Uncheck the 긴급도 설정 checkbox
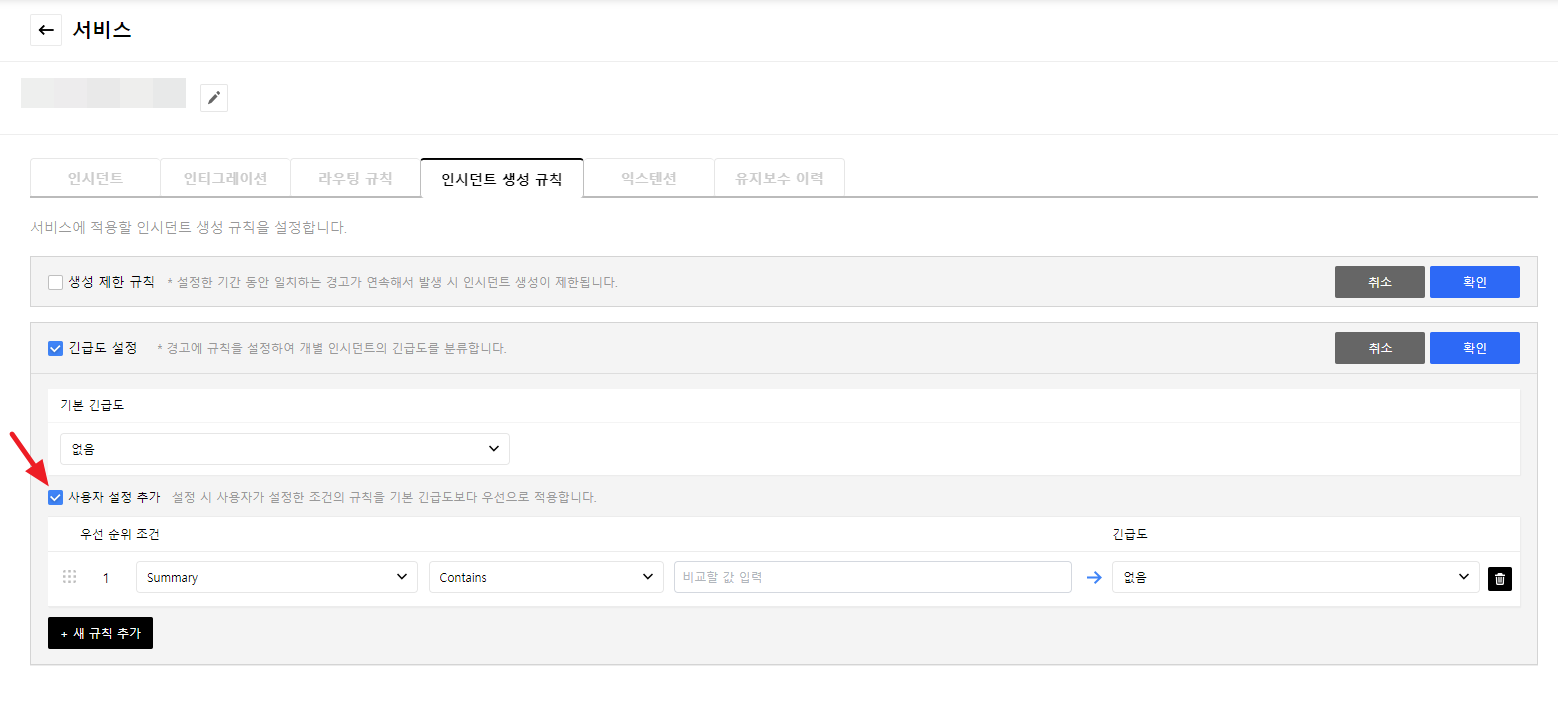The height and width of the screenshot is (707, 1558). click(56, 348)
